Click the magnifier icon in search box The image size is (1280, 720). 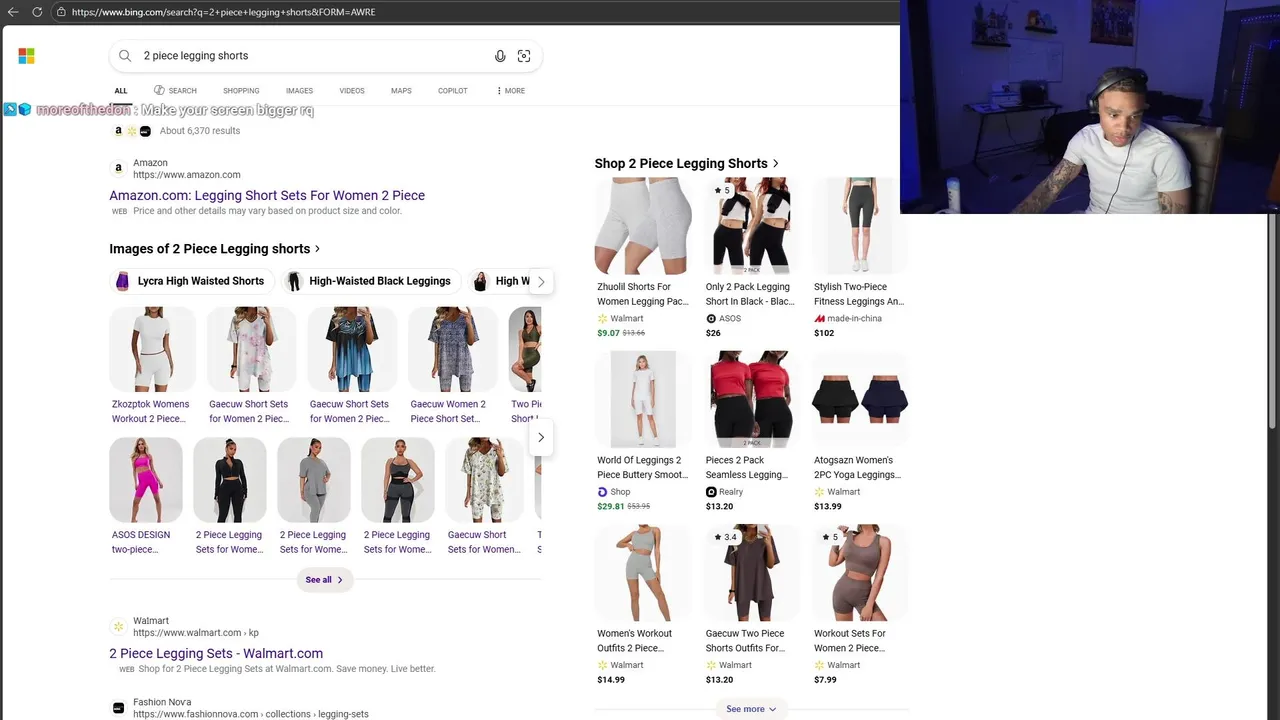(125, 56)
